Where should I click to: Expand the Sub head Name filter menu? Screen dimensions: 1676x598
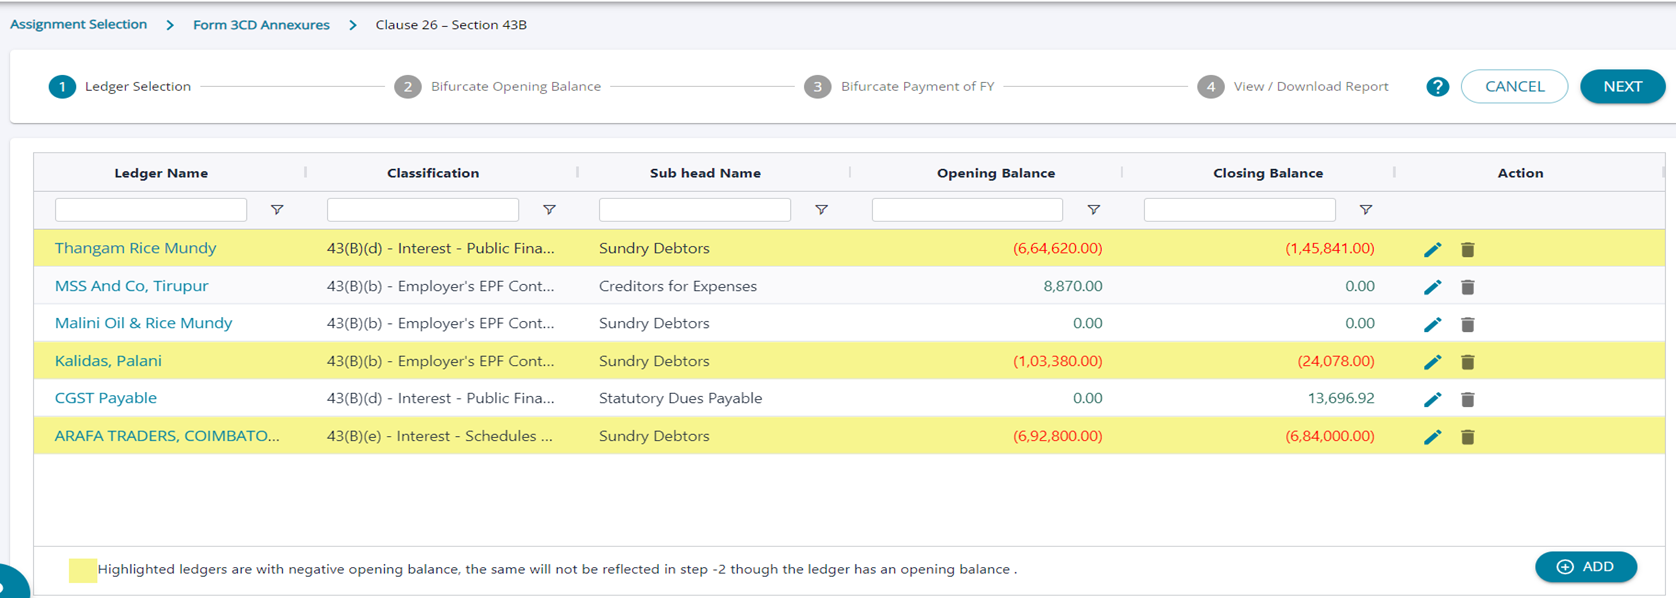(x=821, y=210)
